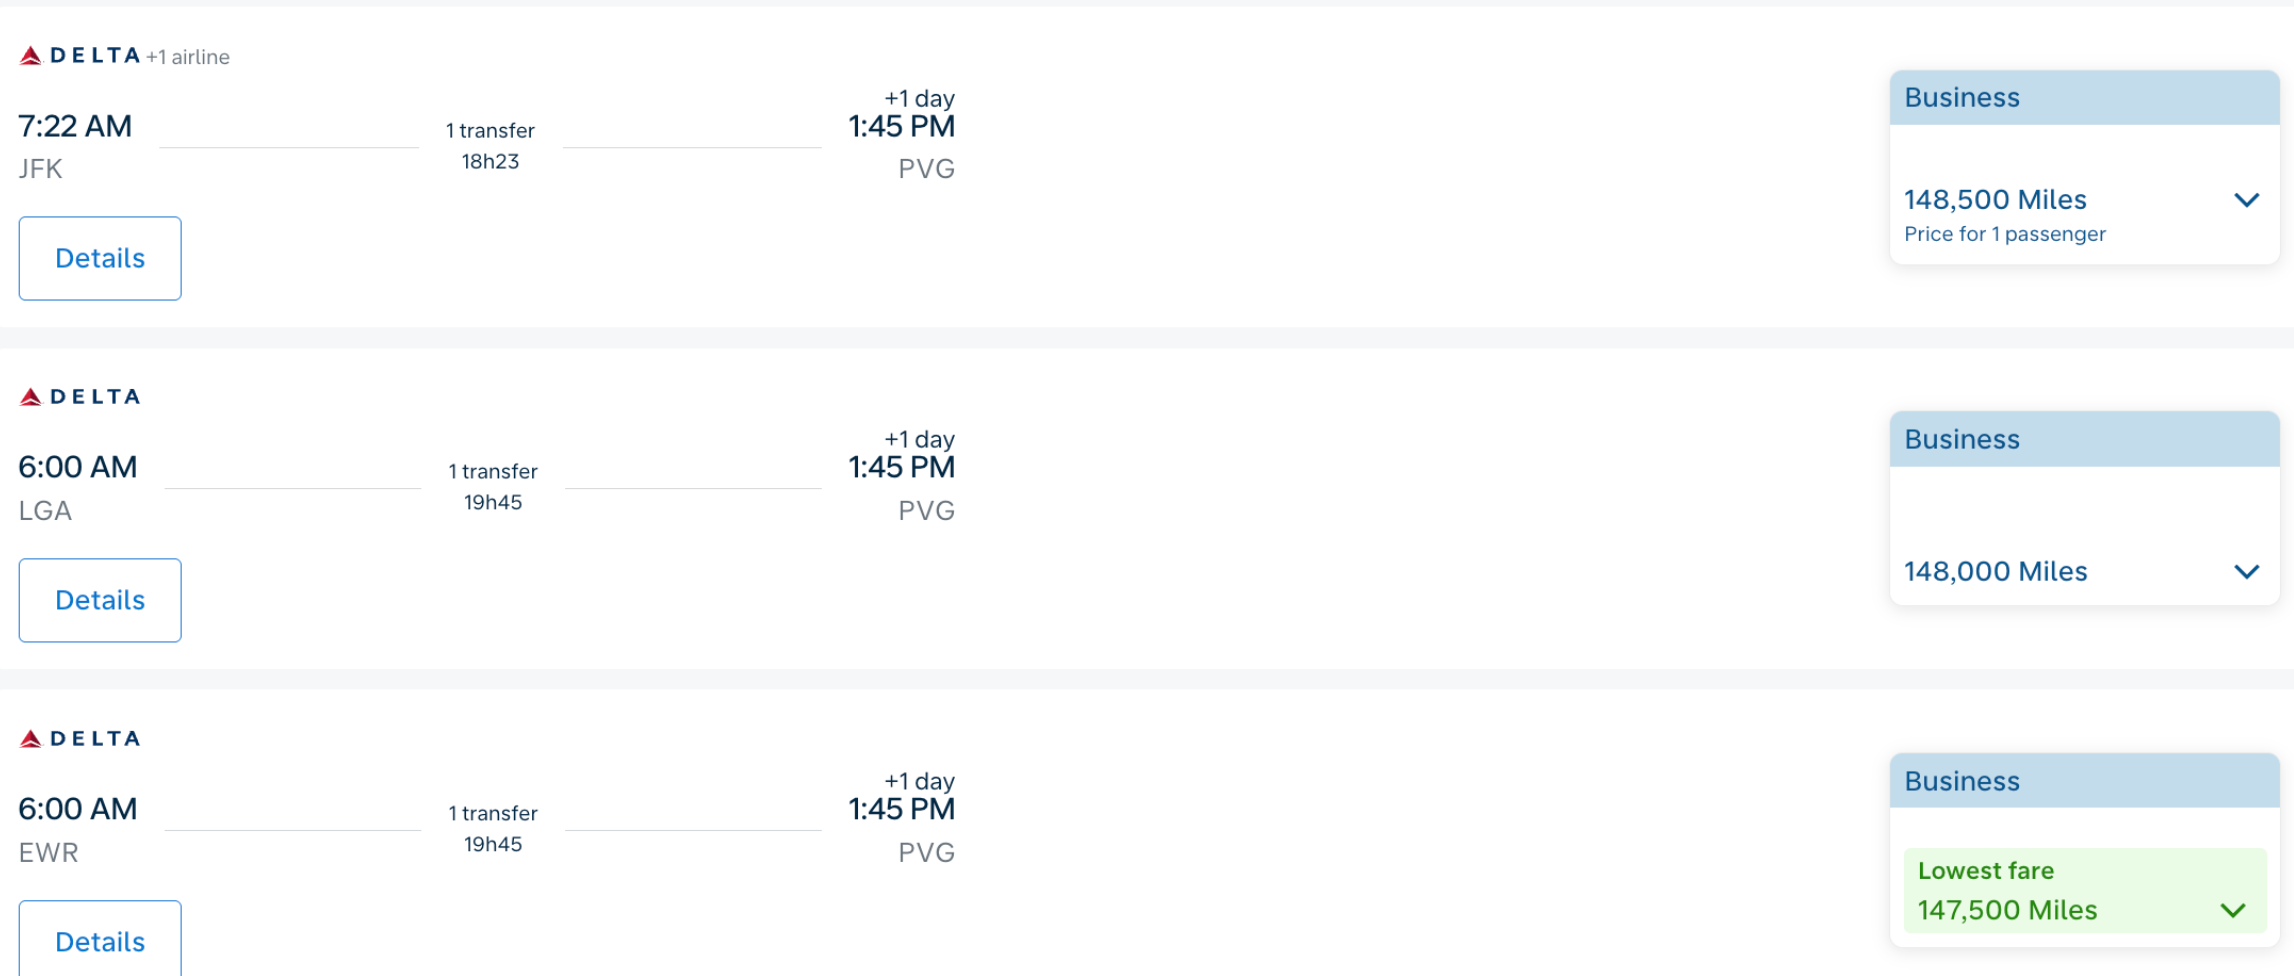This screenshot has height=976, width=2294.
Task: Click the "+1 airline" label beside Delta
Action: tap(188, 57)
